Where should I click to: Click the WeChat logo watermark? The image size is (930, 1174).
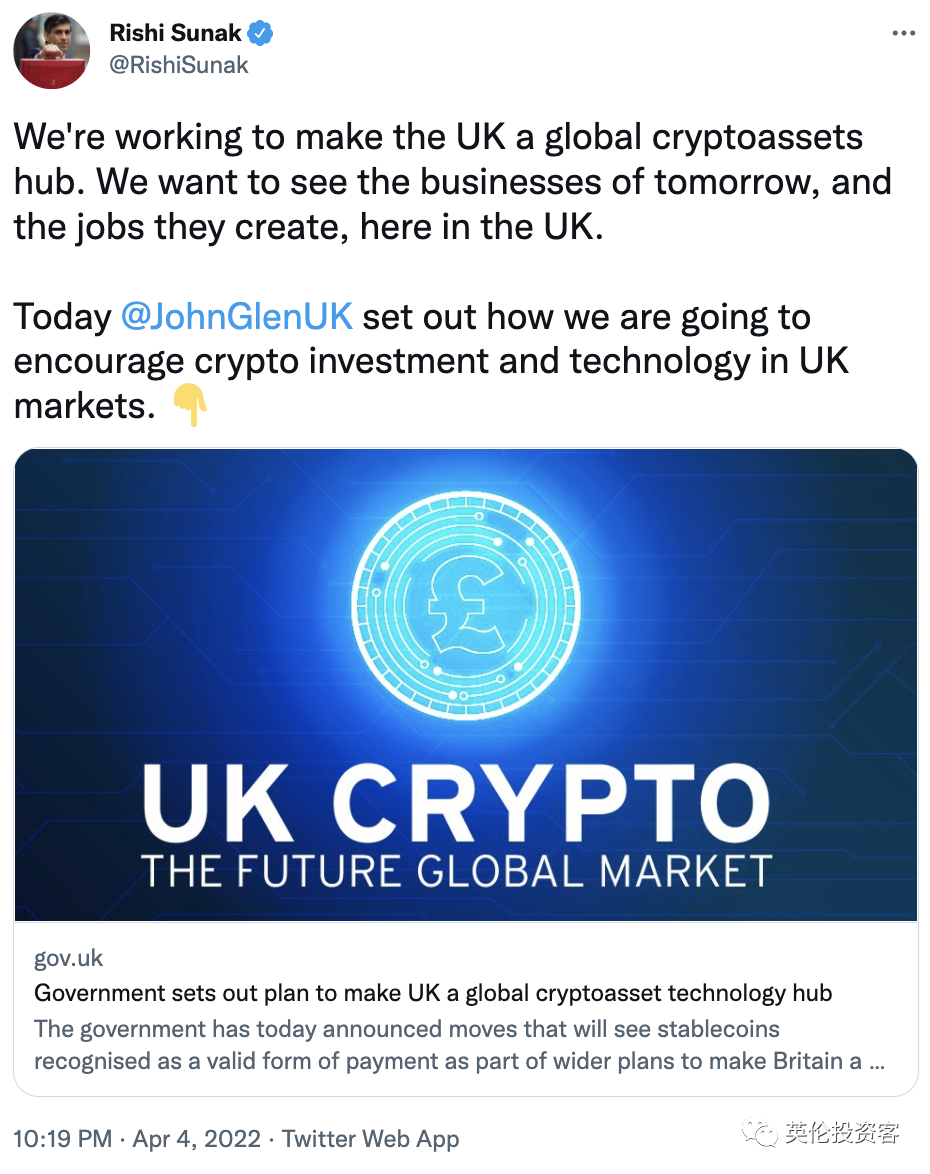(762, 1133)
